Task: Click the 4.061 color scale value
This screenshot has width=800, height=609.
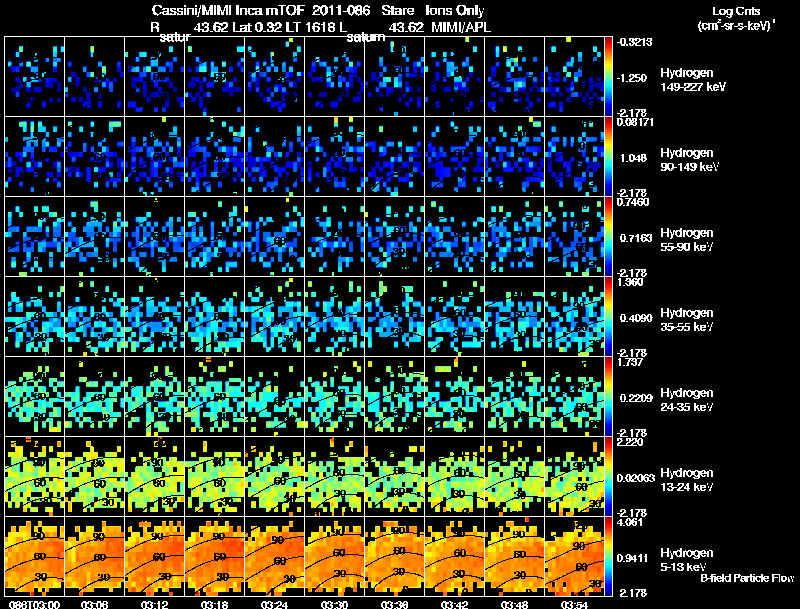Action: 630,522
